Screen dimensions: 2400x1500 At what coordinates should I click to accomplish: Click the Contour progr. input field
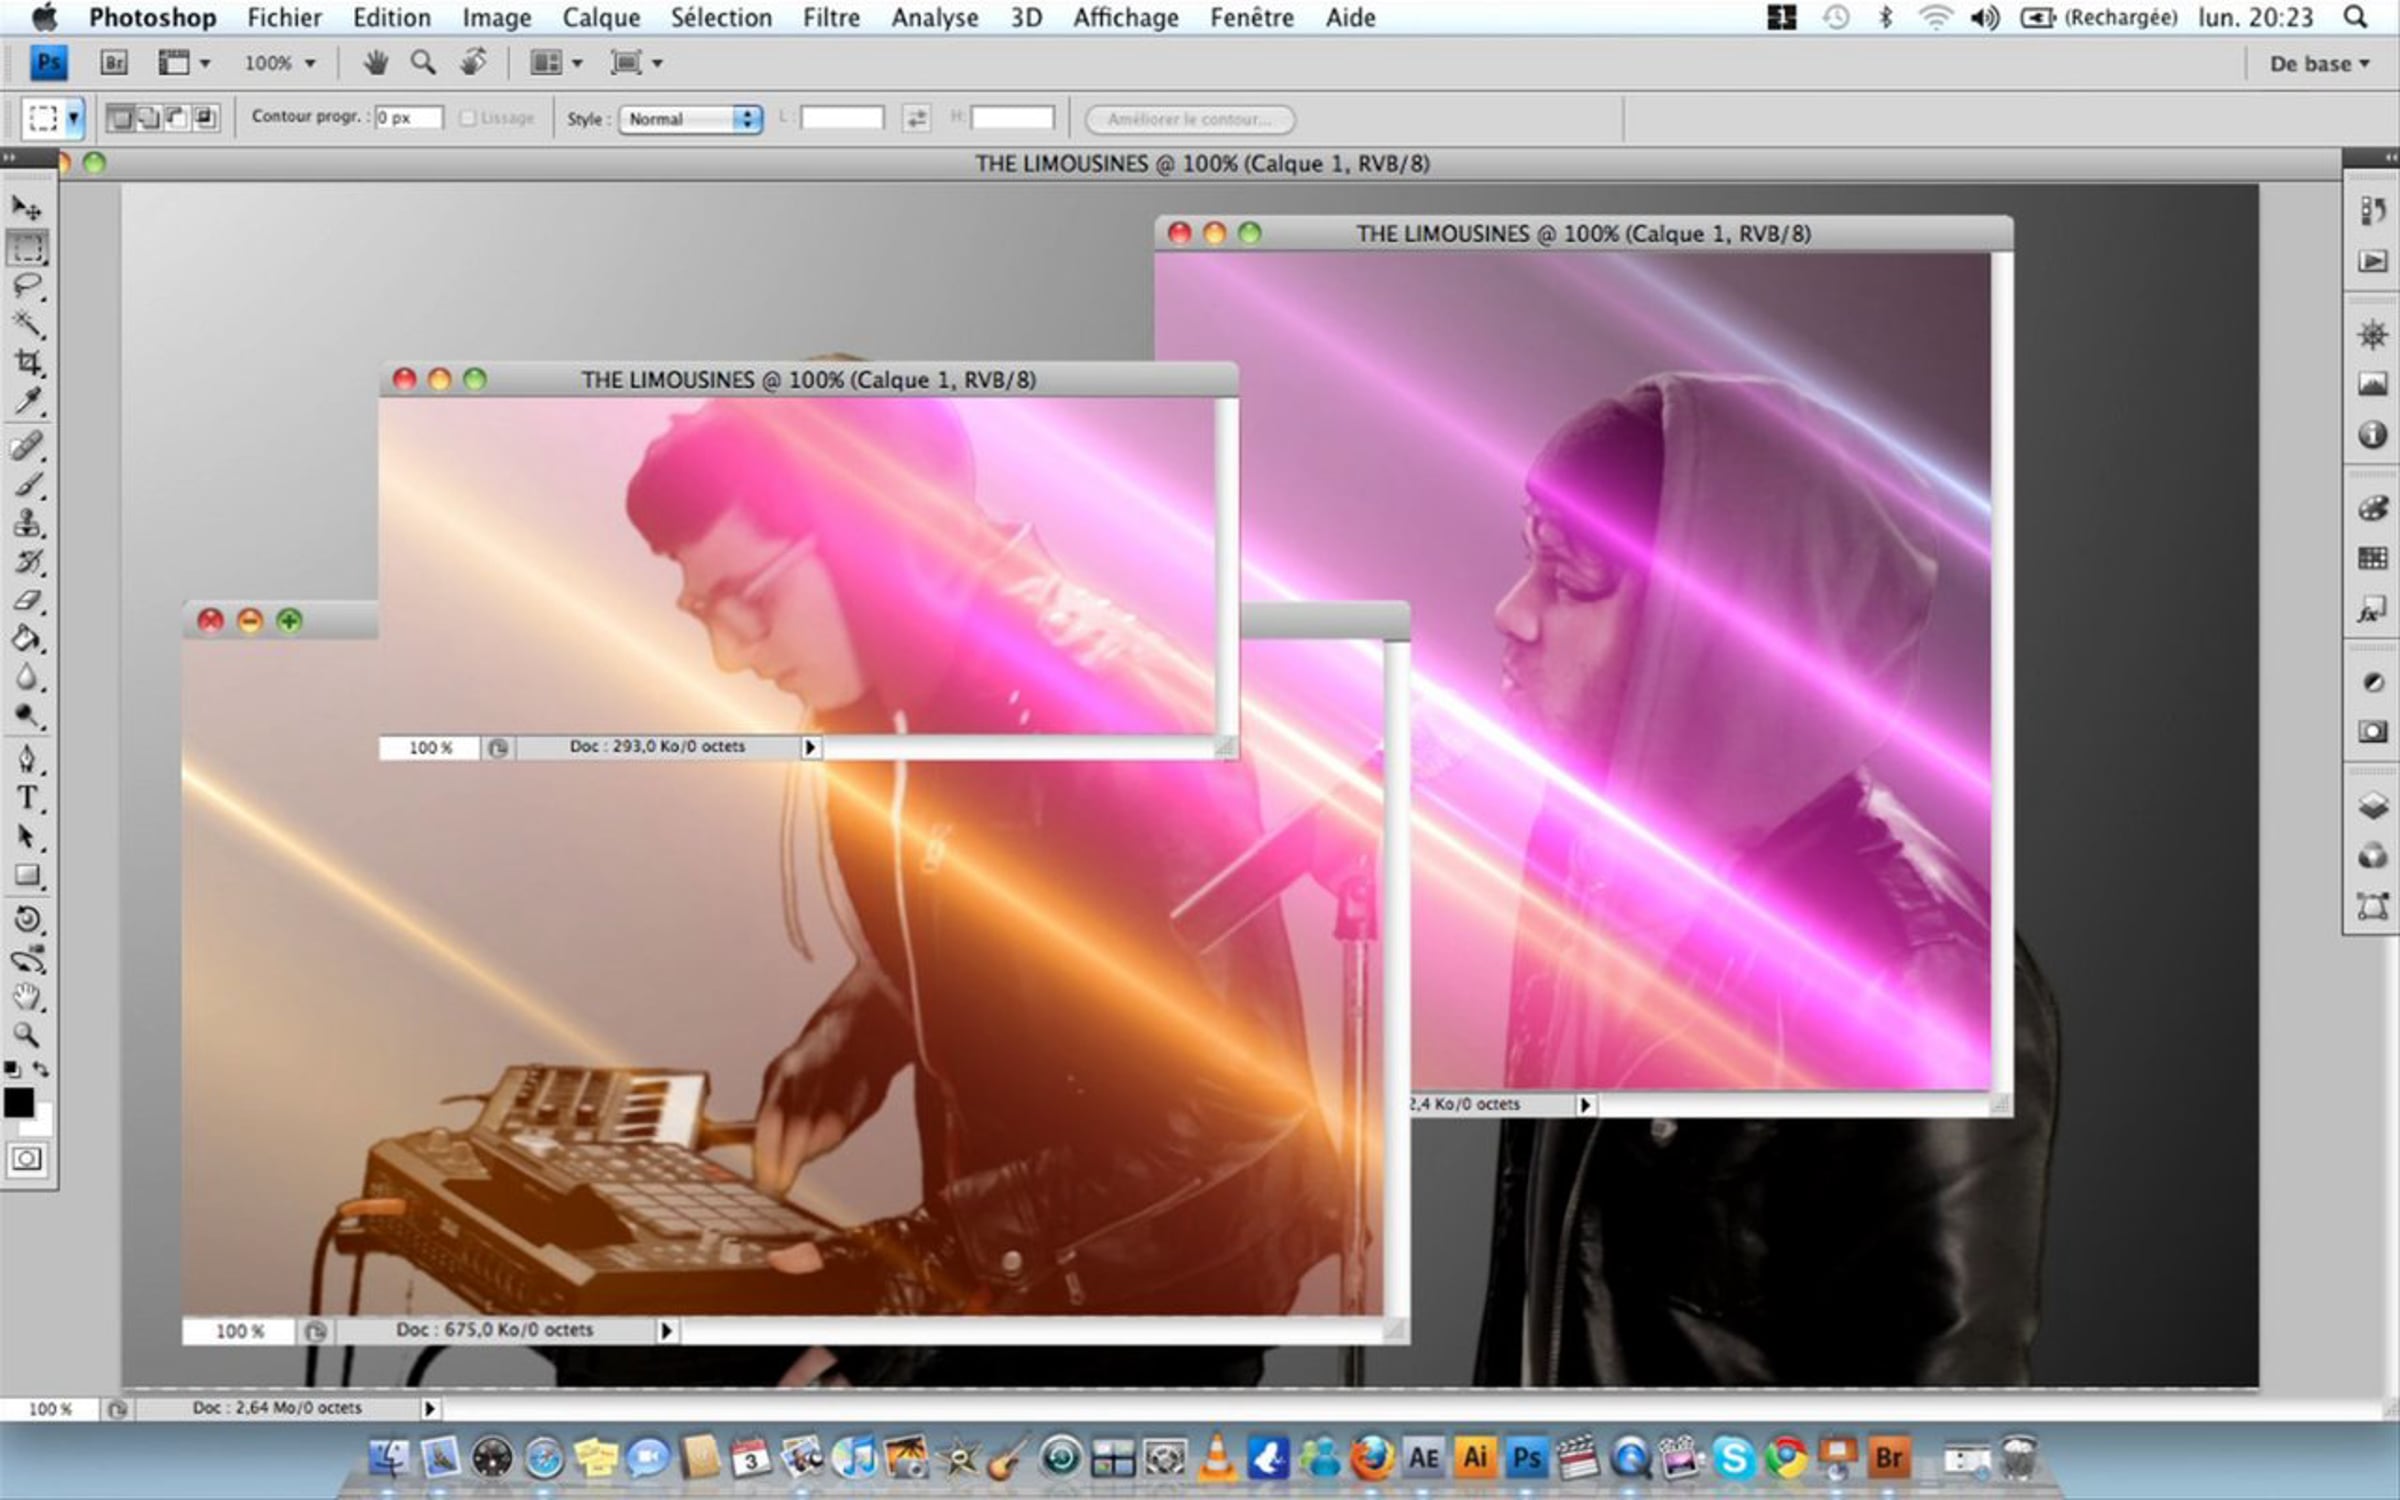click(409, 117)
